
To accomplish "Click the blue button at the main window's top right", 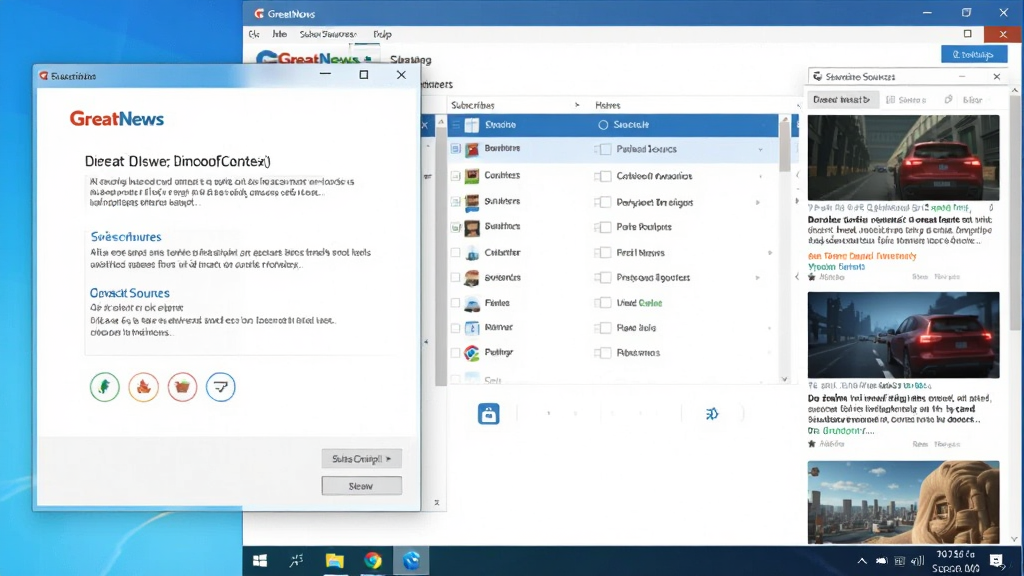I will point(974,55).
